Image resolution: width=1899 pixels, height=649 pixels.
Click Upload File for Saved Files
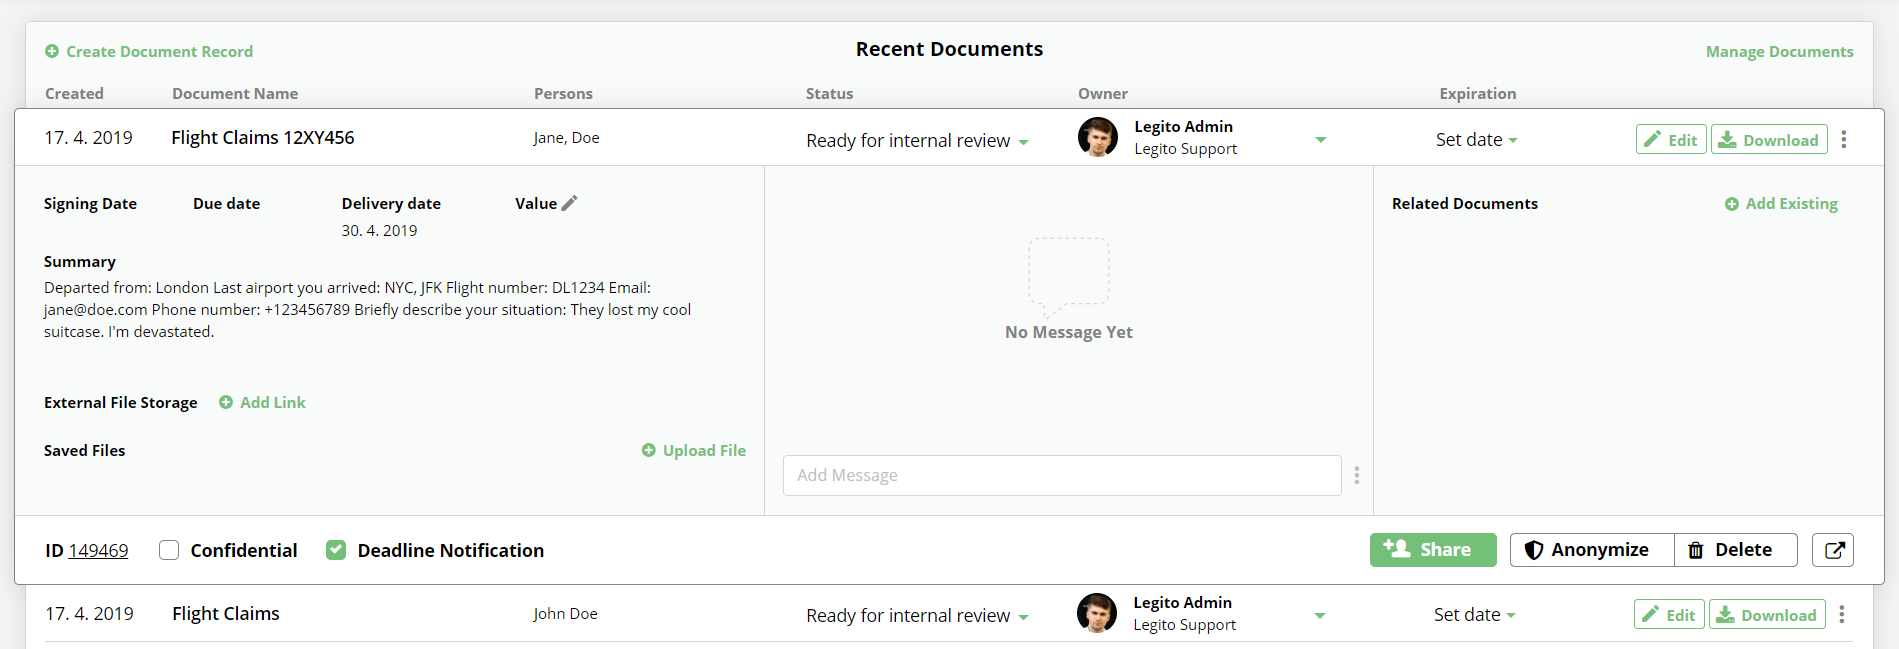point(694,450)
